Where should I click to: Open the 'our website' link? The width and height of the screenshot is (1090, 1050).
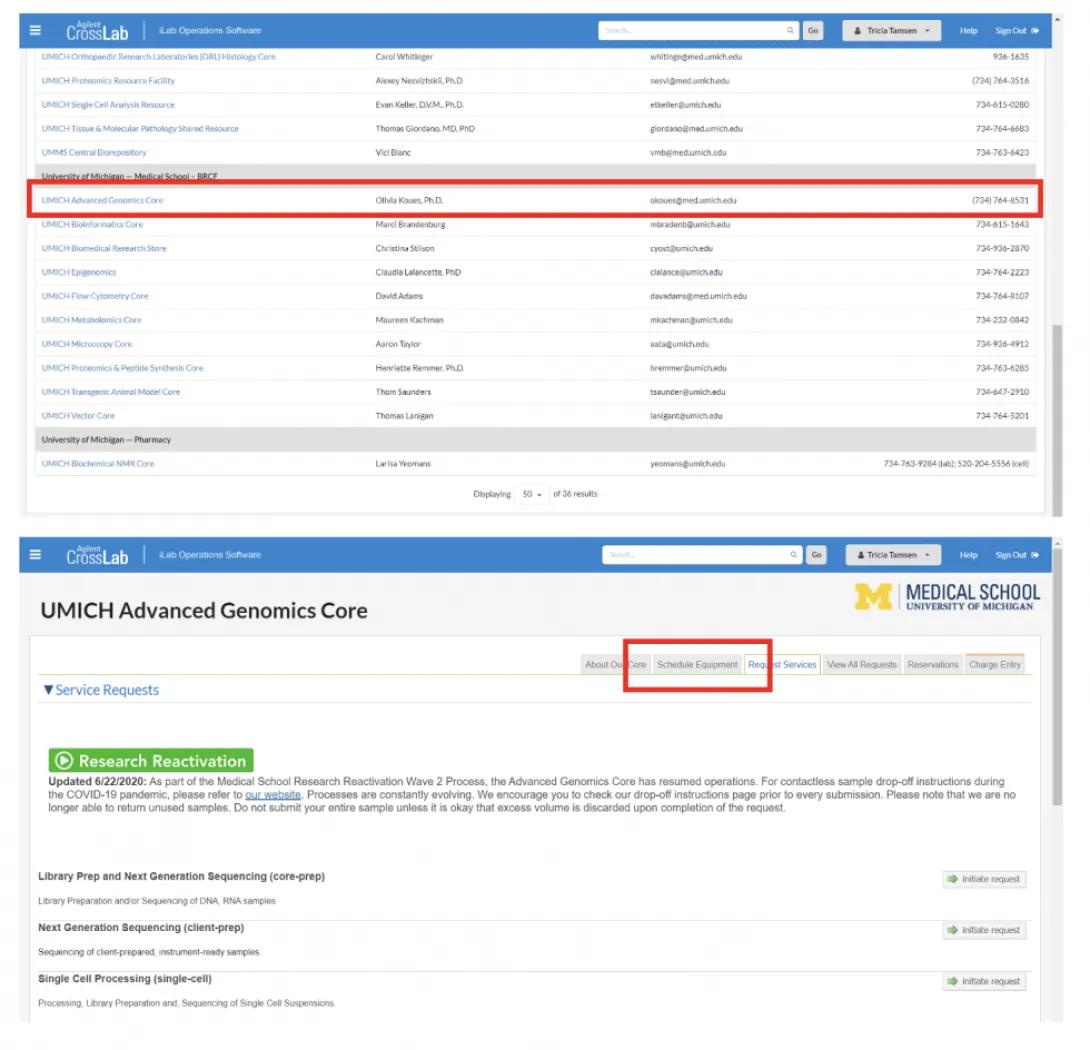coord(272,795)
